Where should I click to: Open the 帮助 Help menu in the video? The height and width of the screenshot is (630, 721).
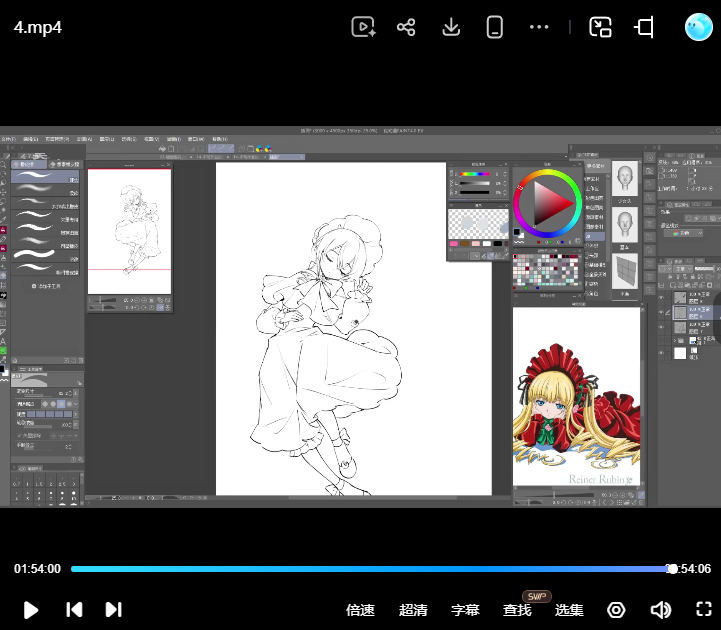point(219,139)
